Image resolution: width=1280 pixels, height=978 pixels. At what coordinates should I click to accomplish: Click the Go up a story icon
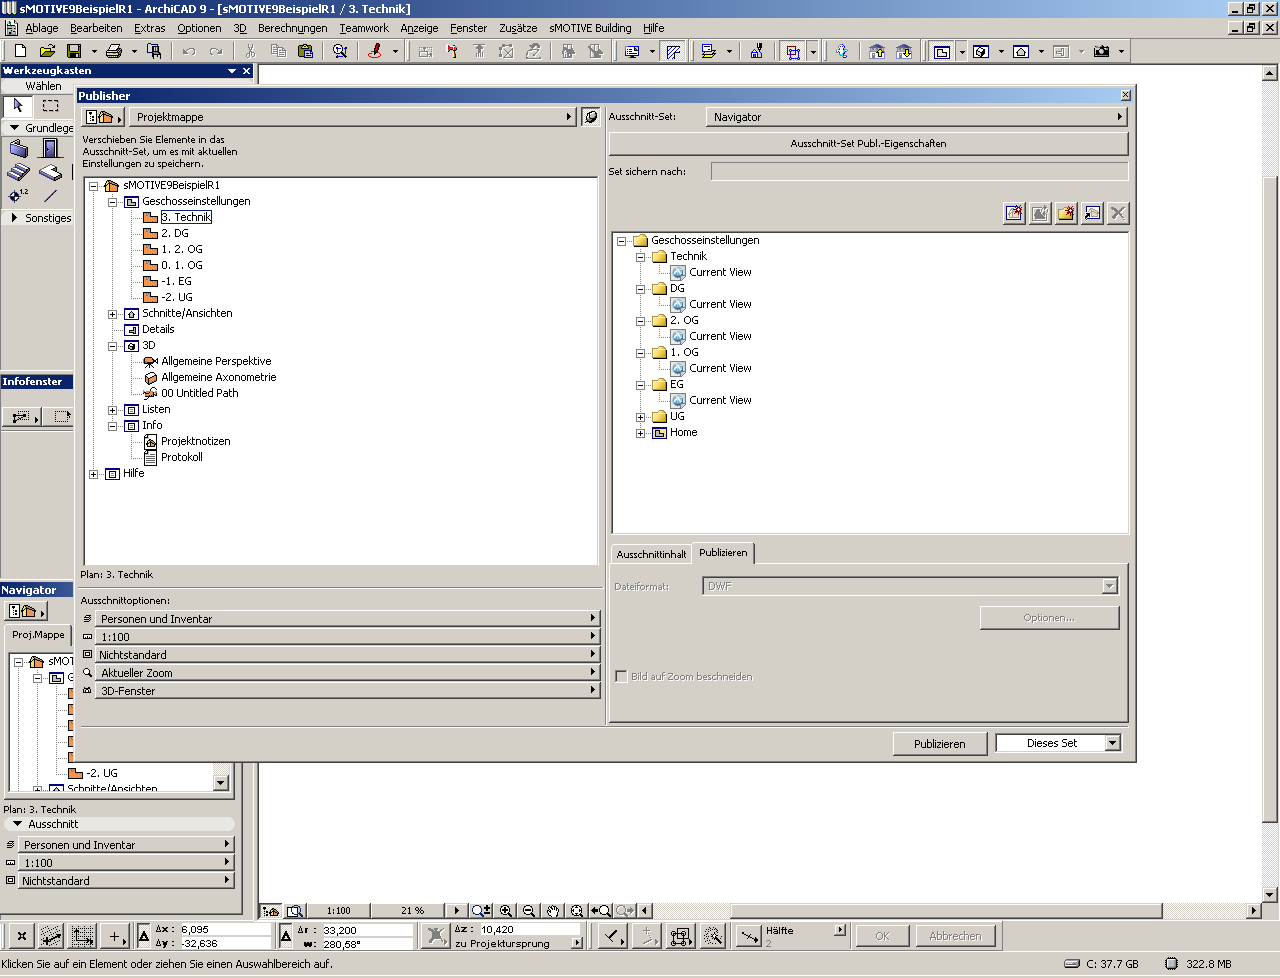pyautogui.click(x=877, y=51)
